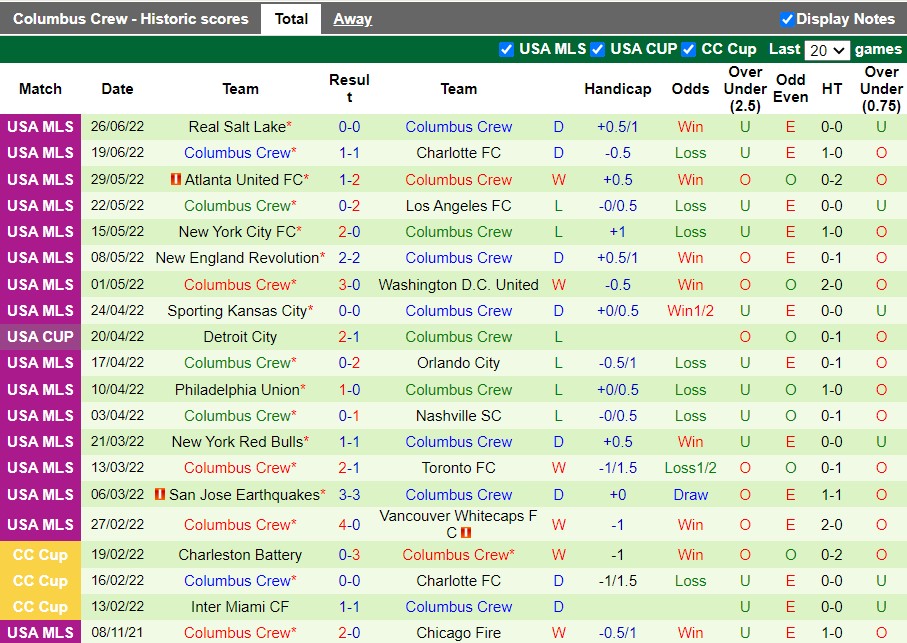Screen dimensions: 907x643
Task: Uncheck the USA CUP filter checkbox
Action: pyautogui.click(x=598, y=50)
